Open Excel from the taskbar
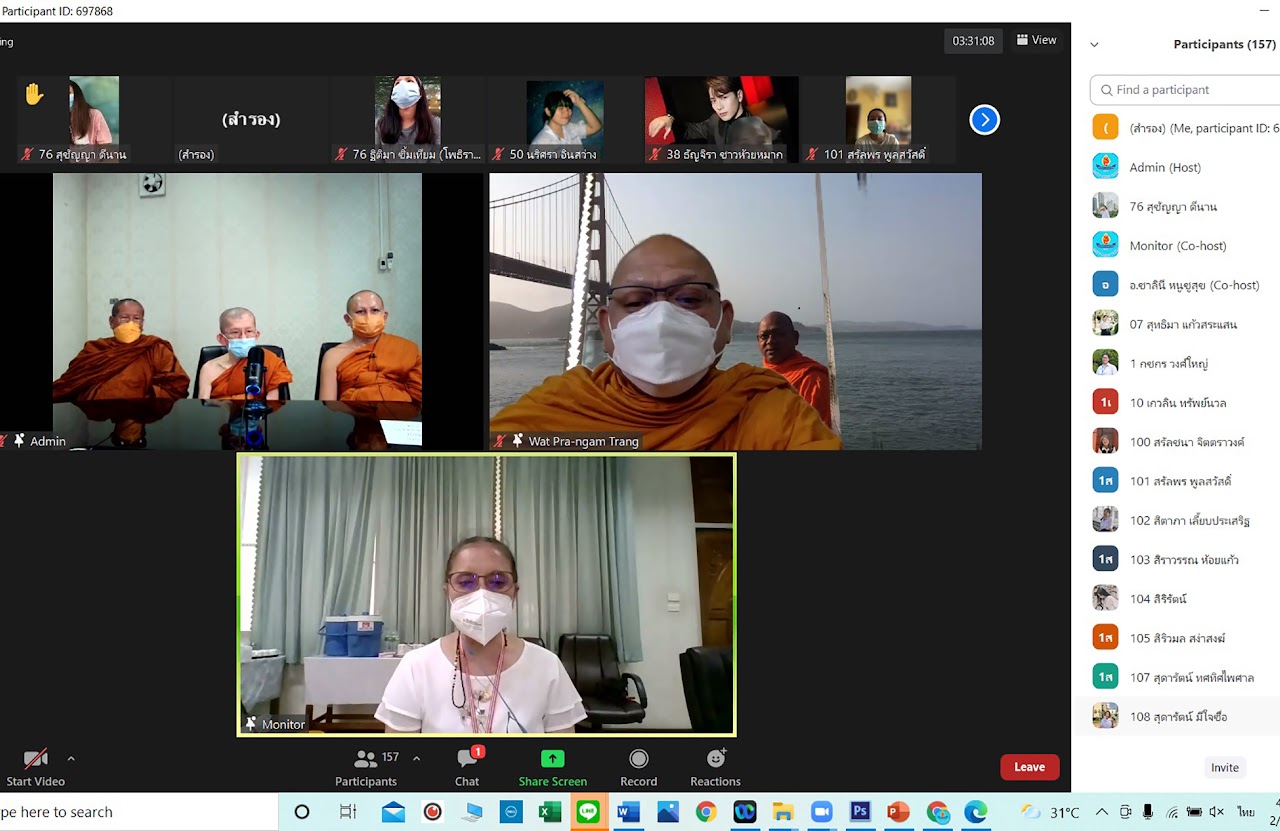 549,812
